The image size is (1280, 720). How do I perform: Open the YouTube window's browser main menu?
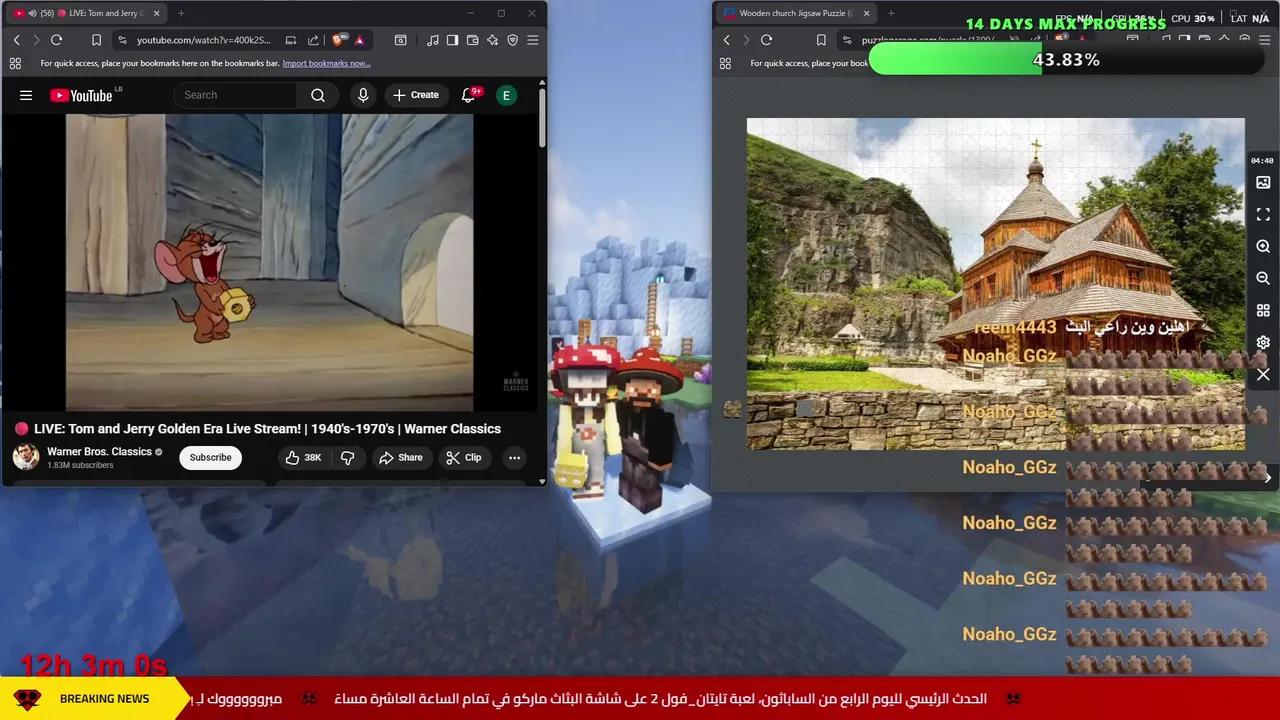click(x=532, y=40)
